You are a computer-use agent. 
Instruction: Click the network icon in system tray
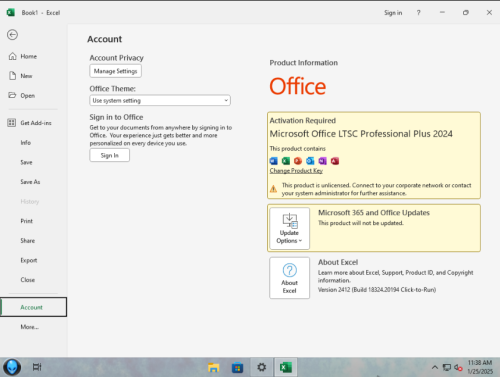pyautogui.click(x=447, y=367)
